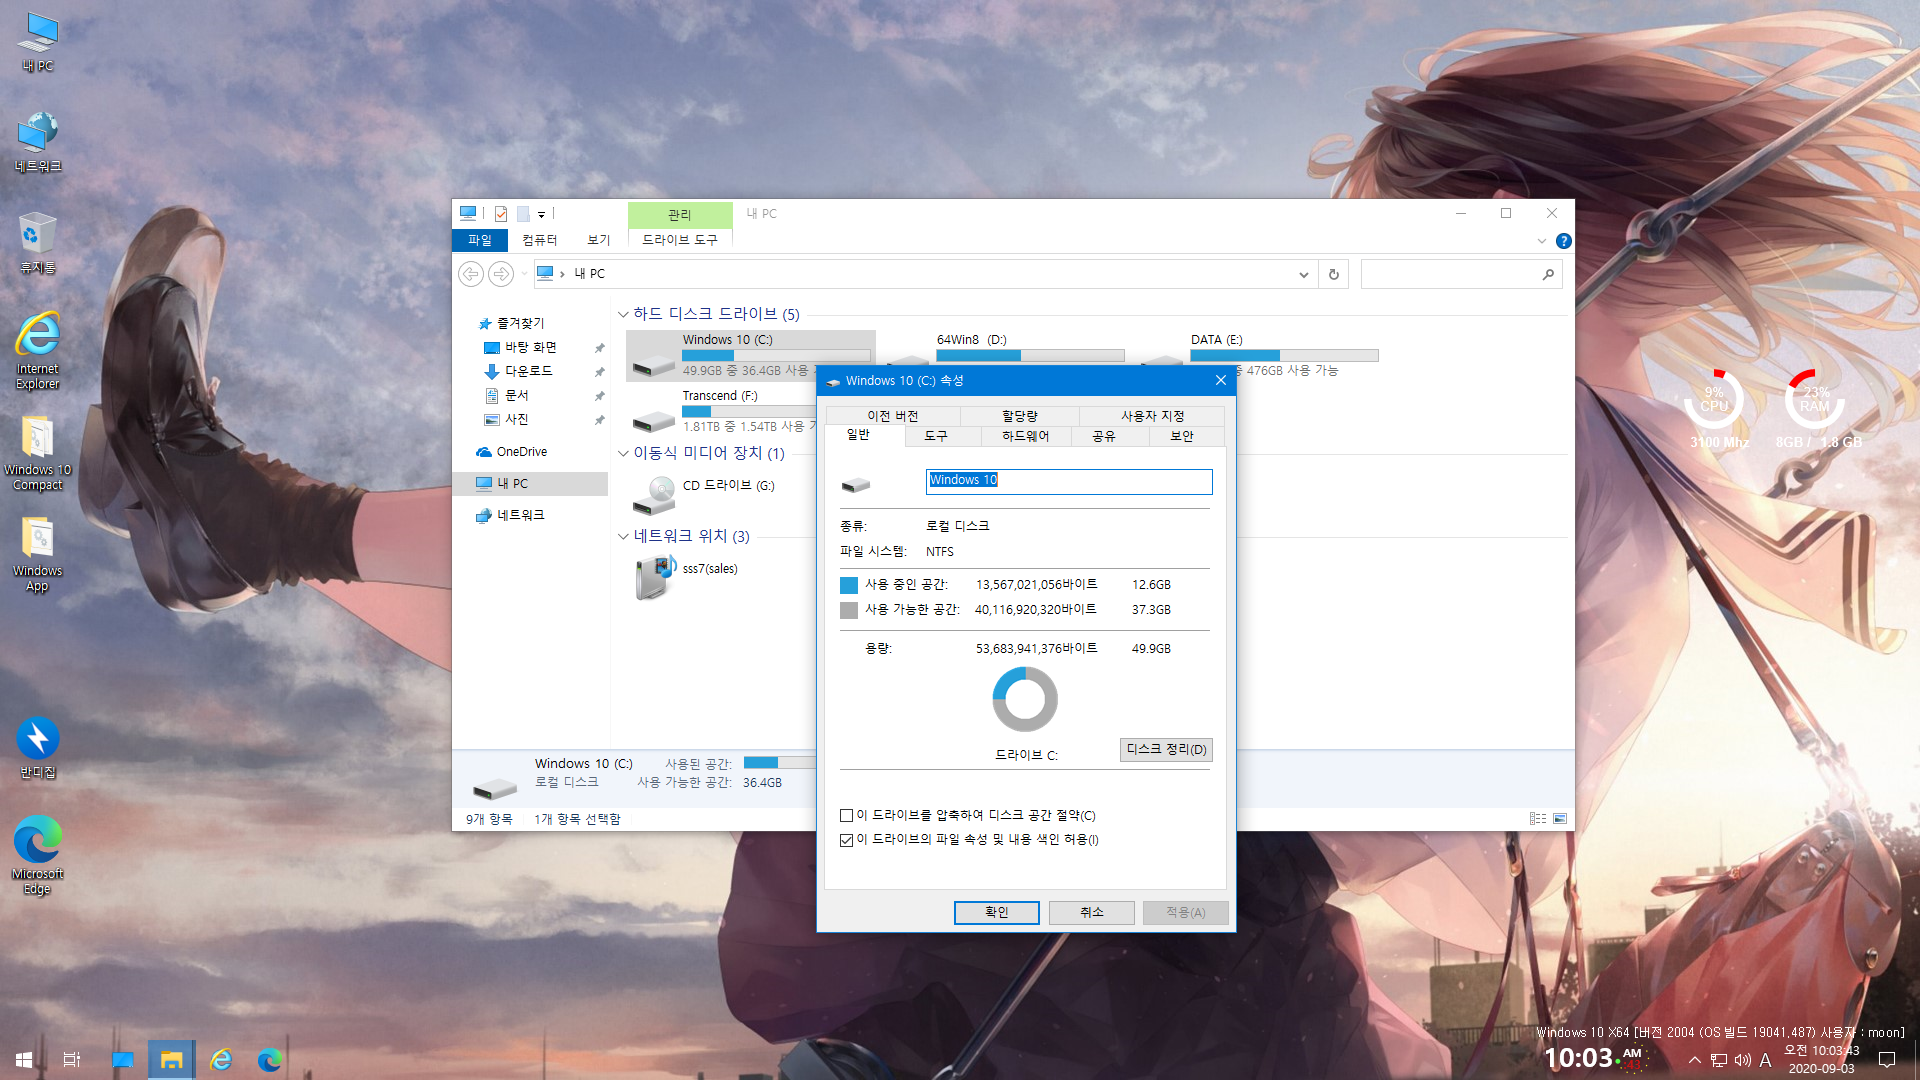
Task: Refresh the 내 PC address bar
Action: (1334, 274)
